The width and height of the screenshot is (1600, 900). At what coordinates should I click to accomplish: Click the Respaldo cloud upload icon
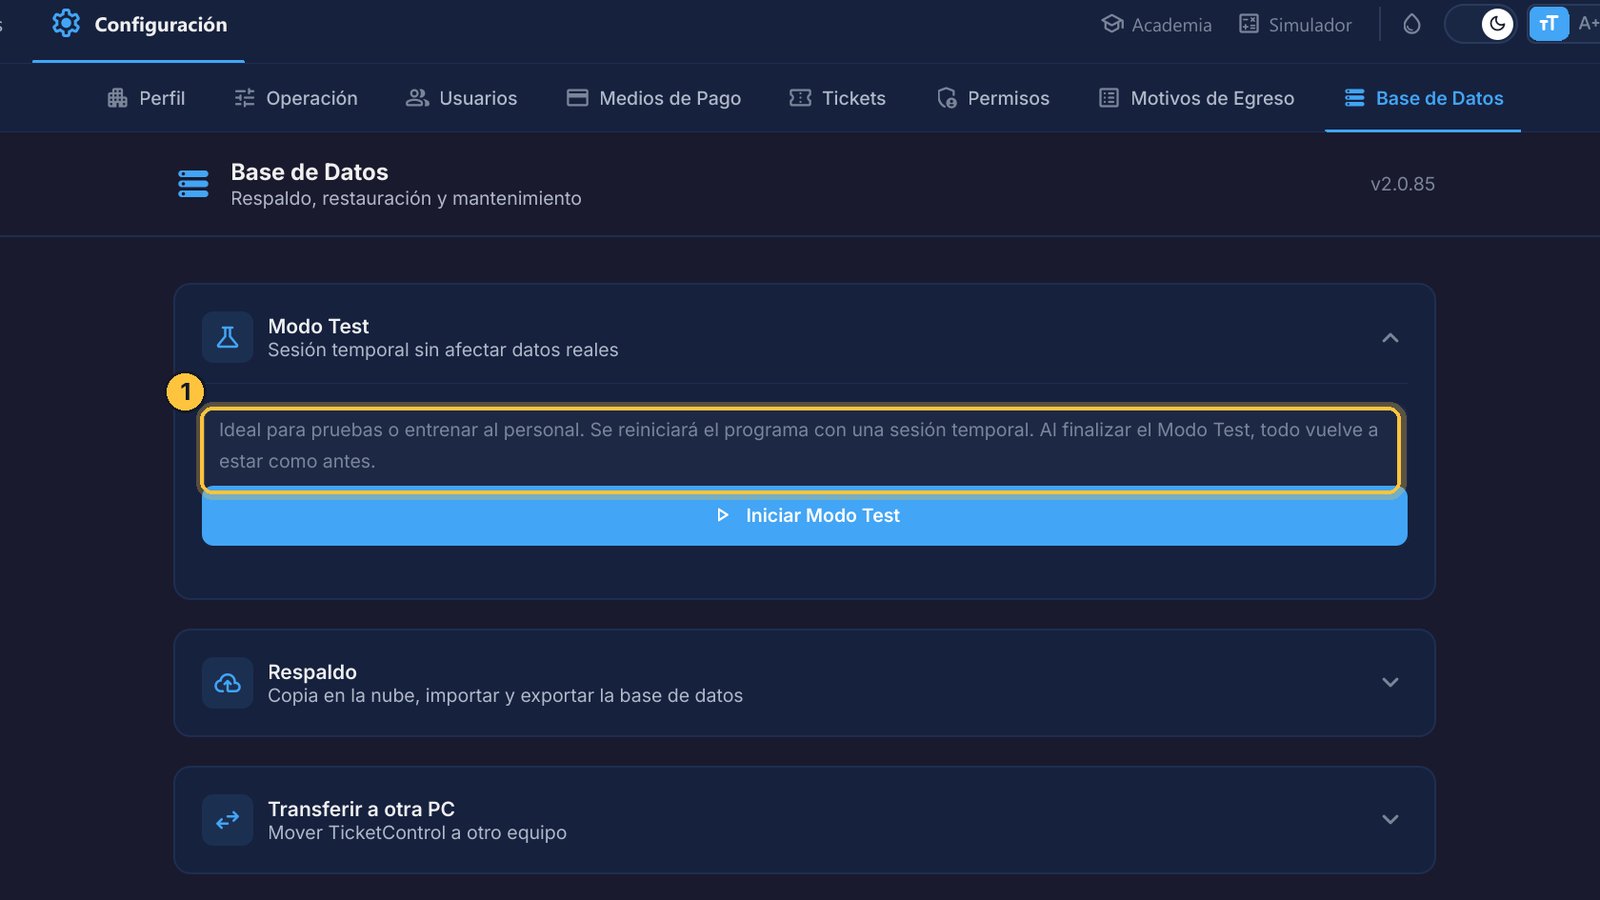coord(228,683)
